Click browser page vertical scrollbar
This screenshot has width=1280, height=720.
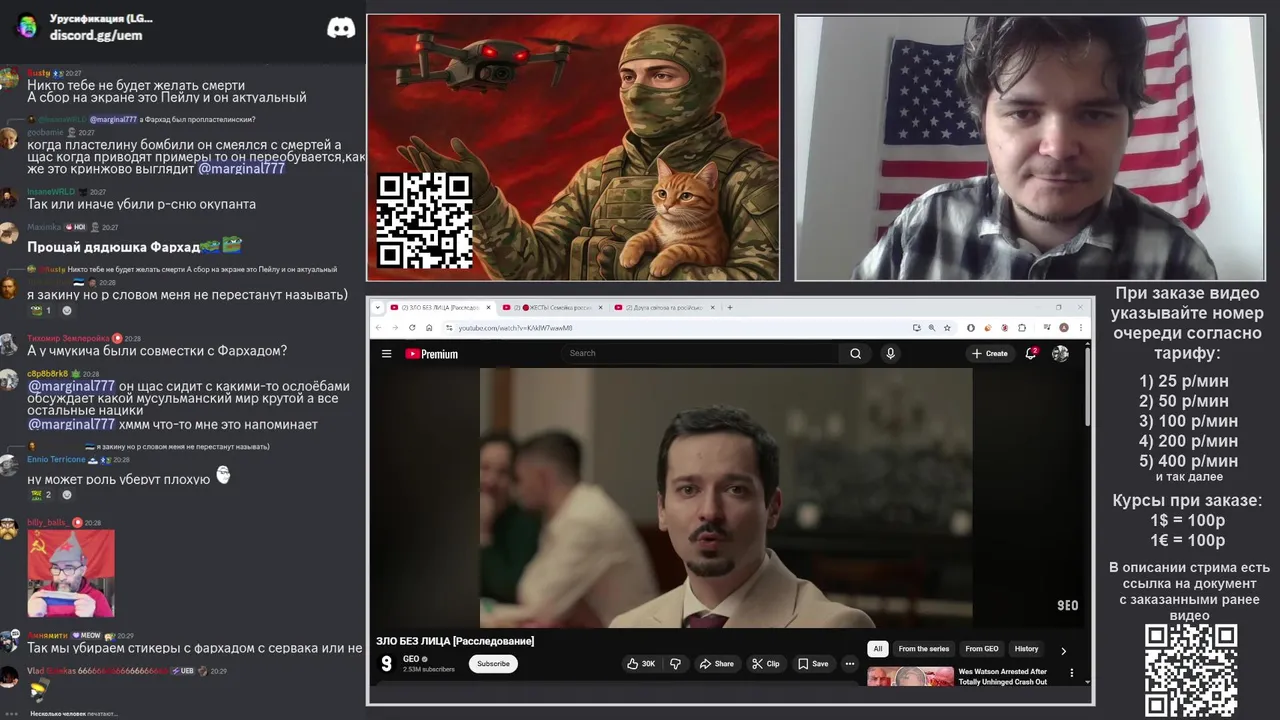1088,385
